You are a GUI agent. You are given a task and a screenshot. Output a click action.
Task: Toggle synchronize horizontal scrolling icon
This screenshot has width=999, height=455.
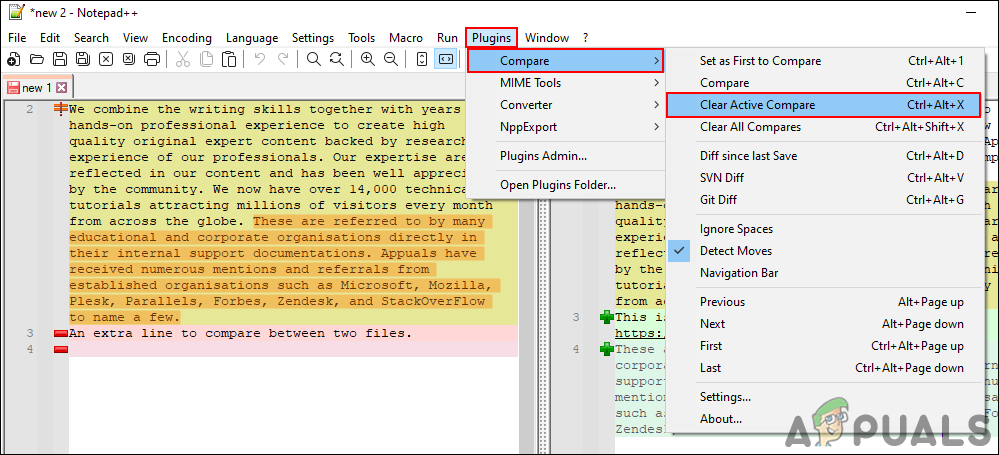445,60
